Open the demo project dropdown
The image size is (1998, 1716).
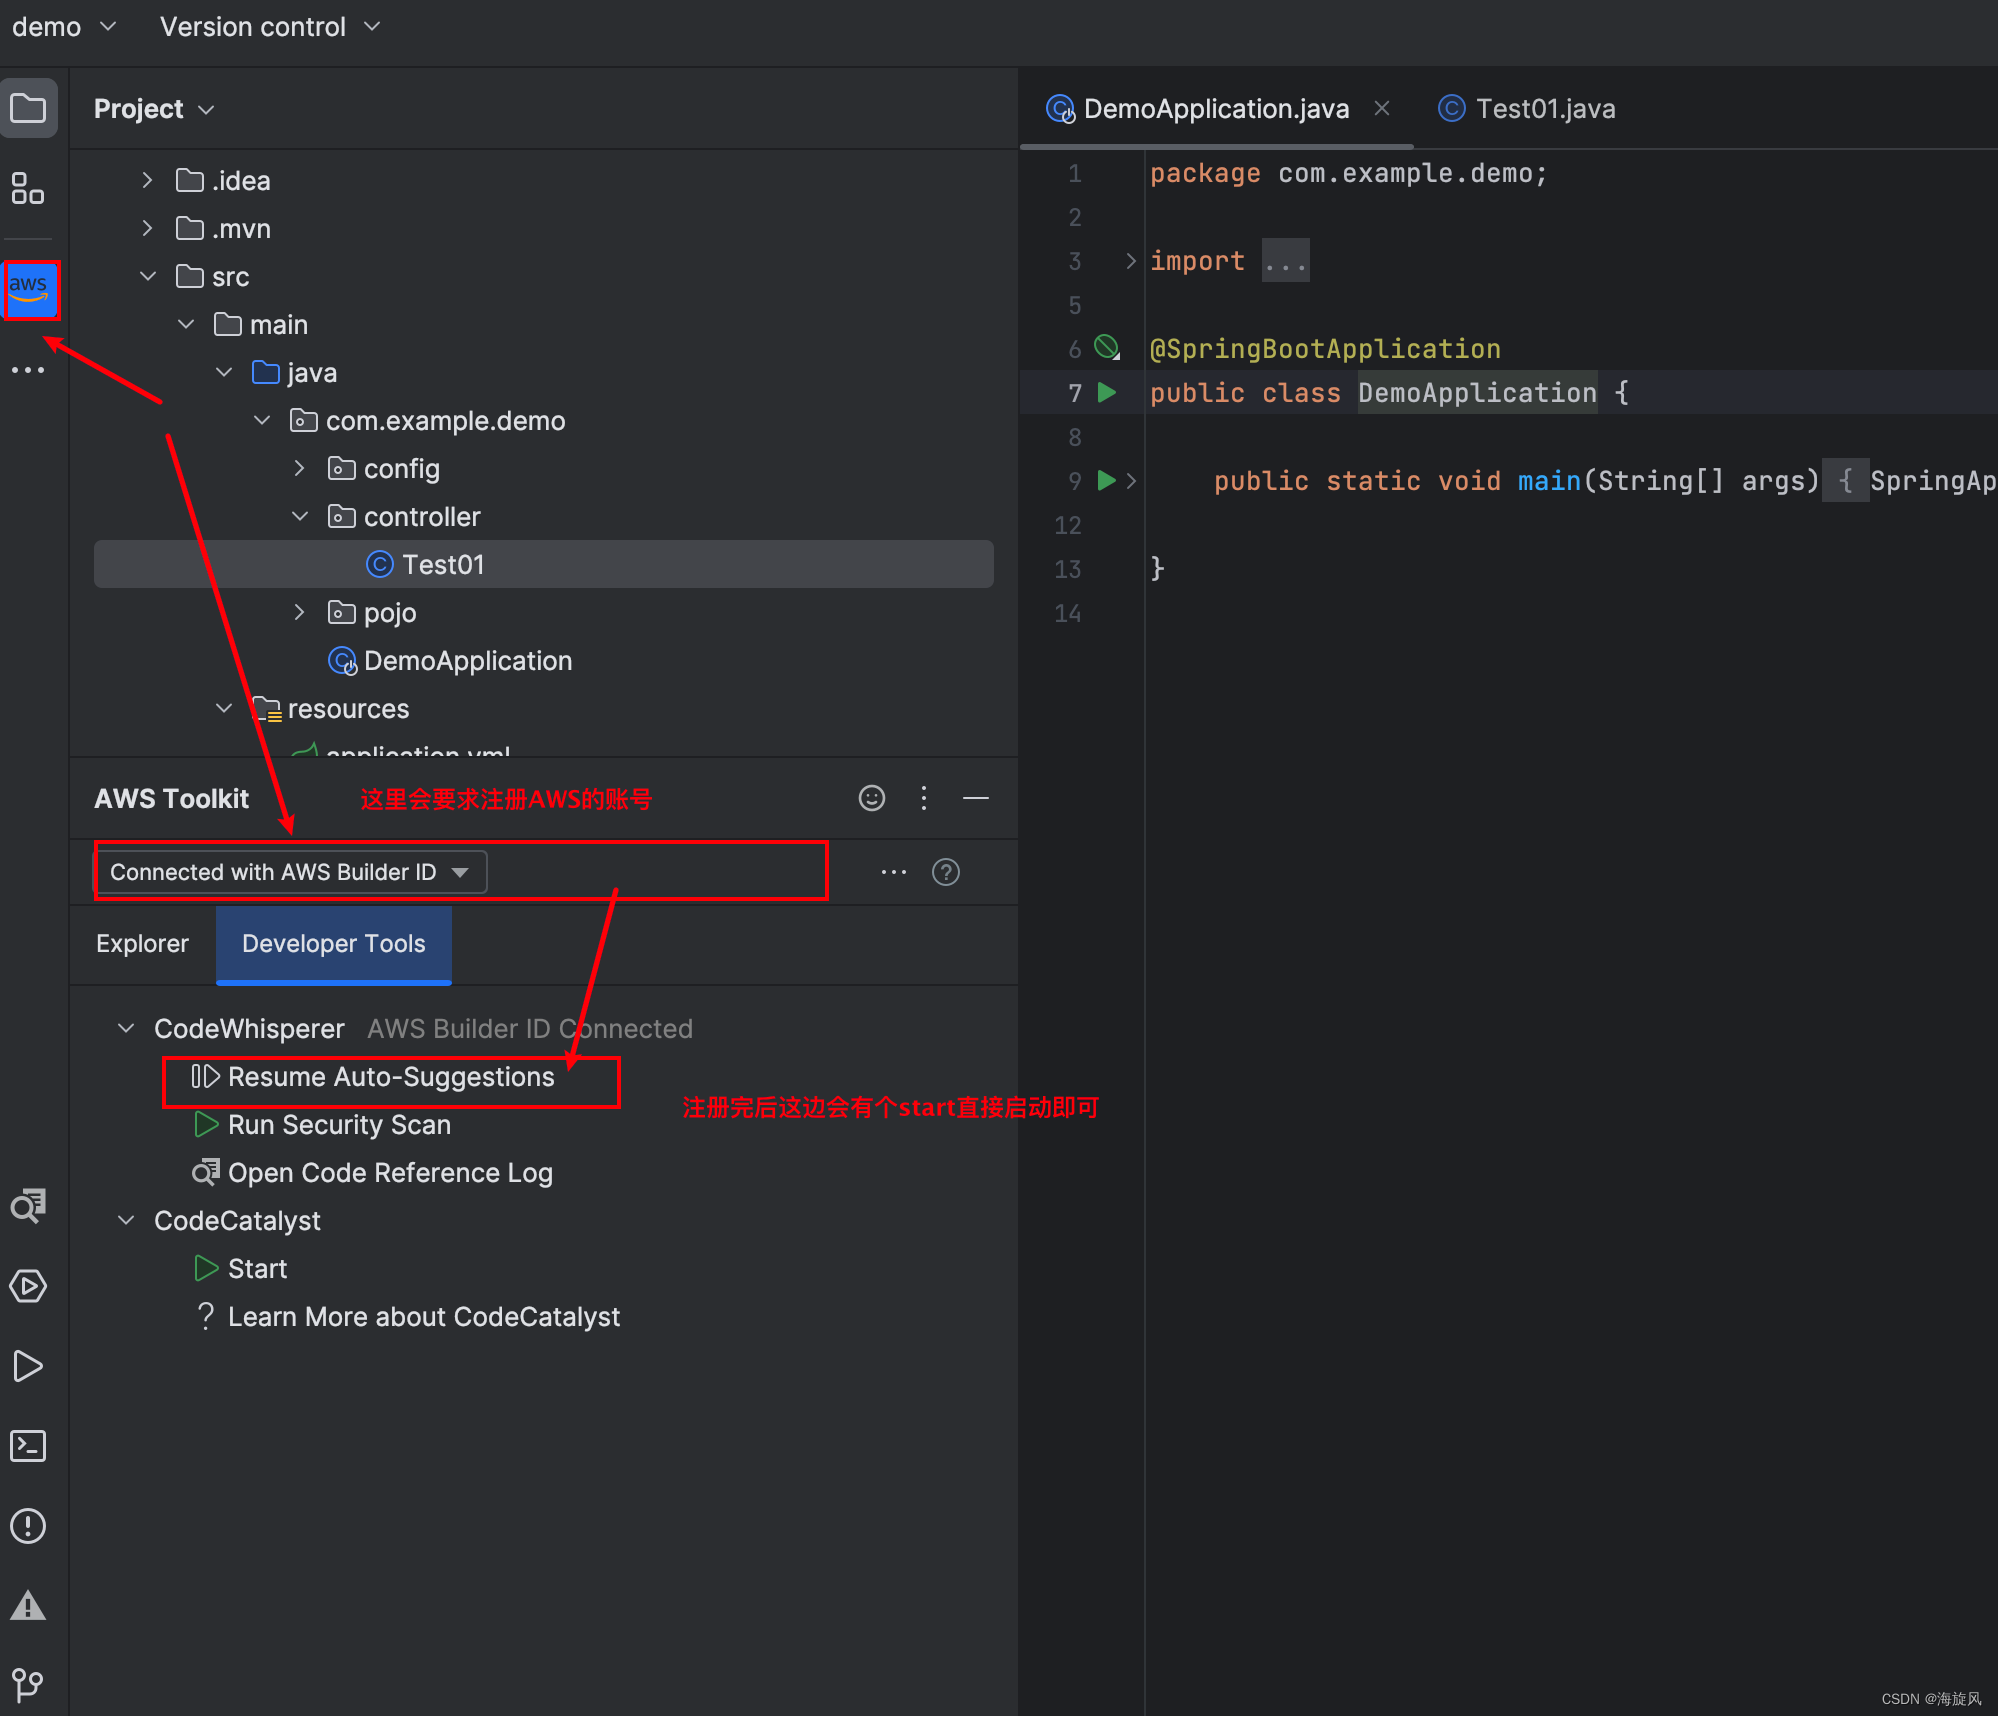[x=64, y=26]
